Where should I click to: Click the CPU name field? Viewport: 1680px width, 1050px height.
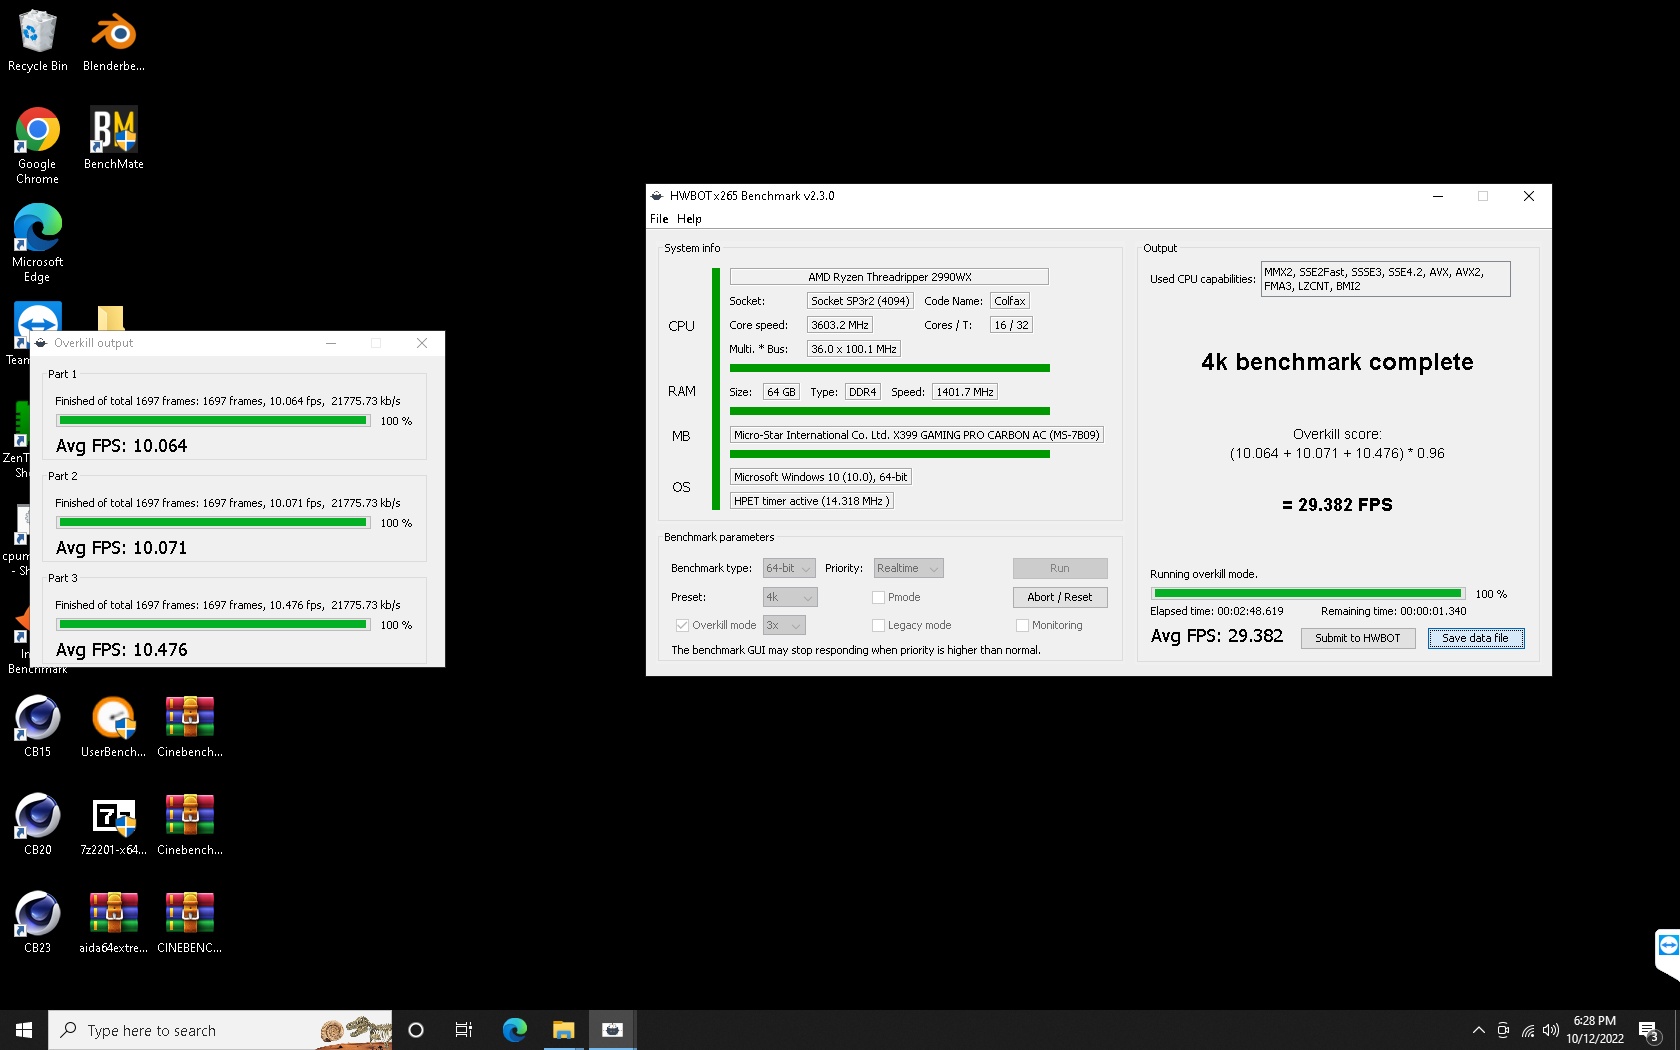[889, 277]
